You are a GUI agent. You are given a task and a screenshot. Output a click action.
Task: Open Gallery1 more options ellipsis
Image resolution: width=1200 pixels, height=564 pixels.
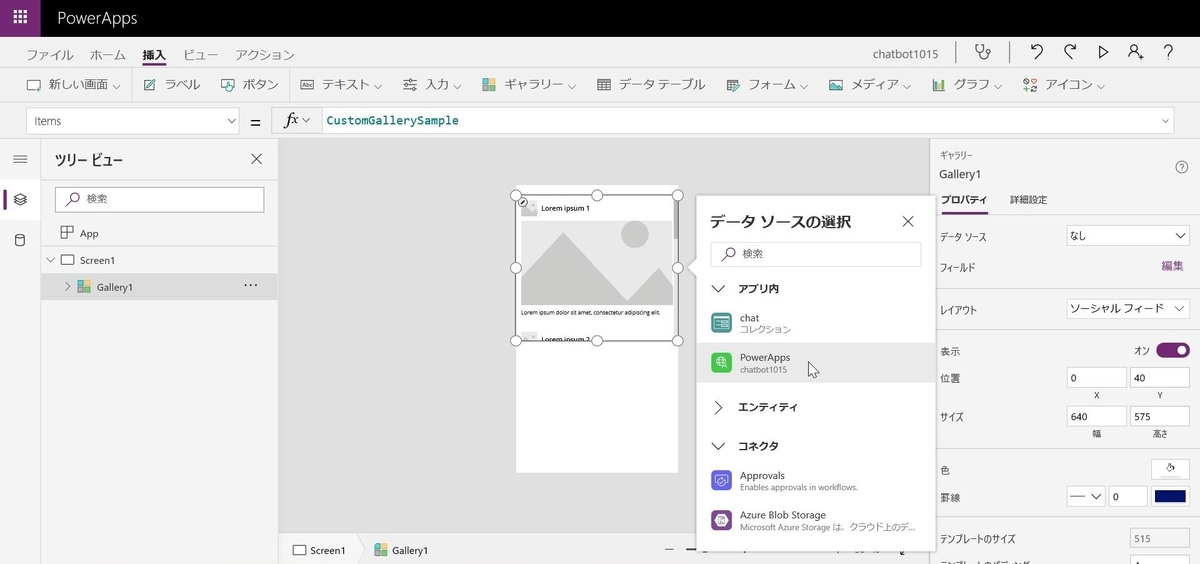coord(251,286)
